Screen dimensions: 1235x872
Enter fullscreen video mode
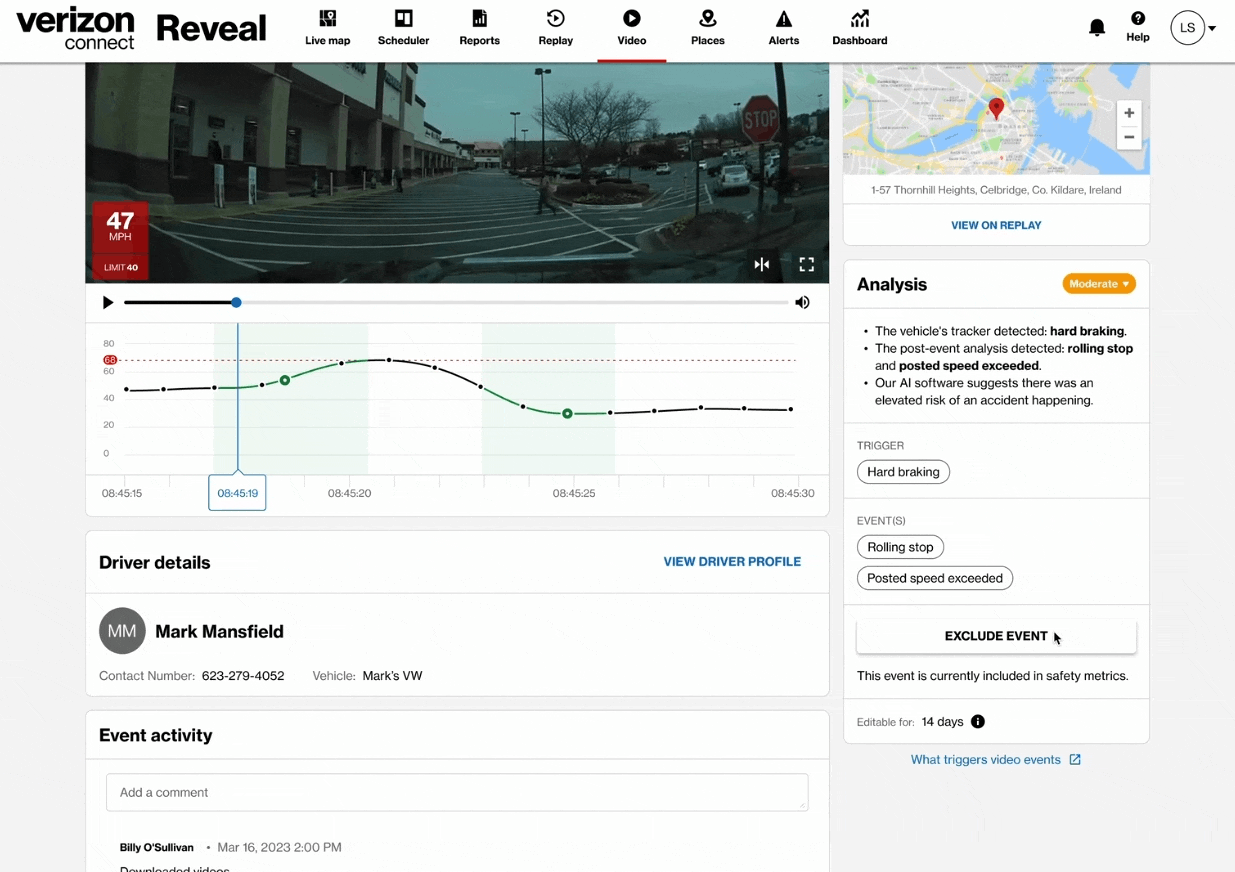pos(806,264)
